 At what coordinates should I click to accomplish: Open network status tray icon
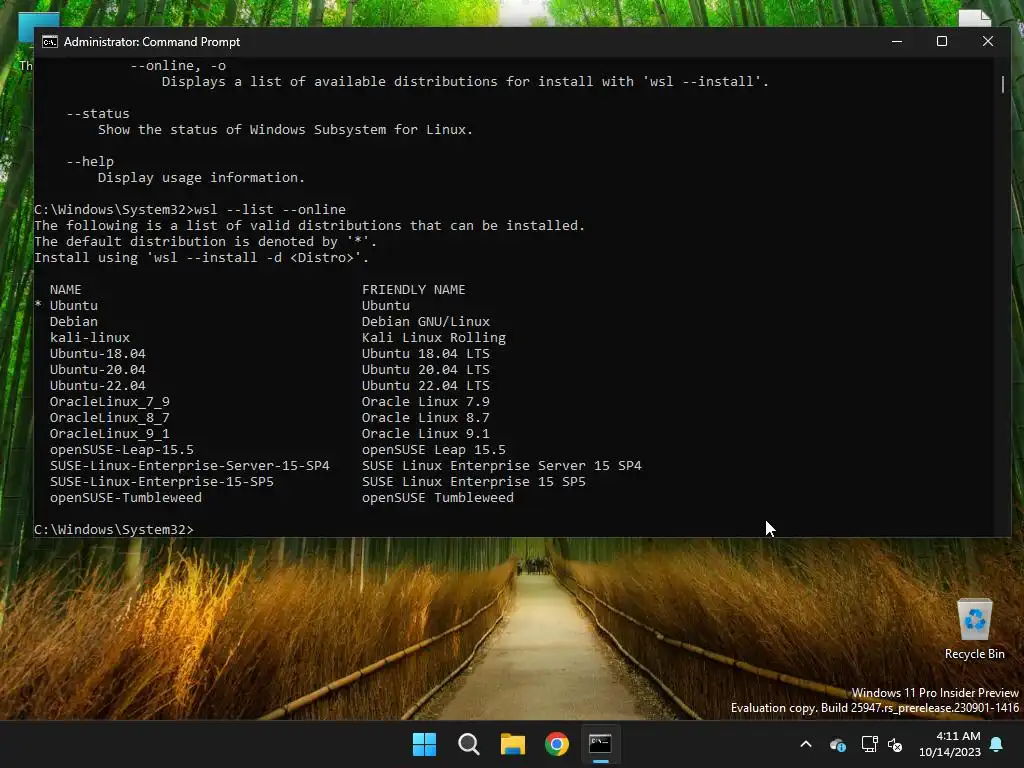(869, 744)
